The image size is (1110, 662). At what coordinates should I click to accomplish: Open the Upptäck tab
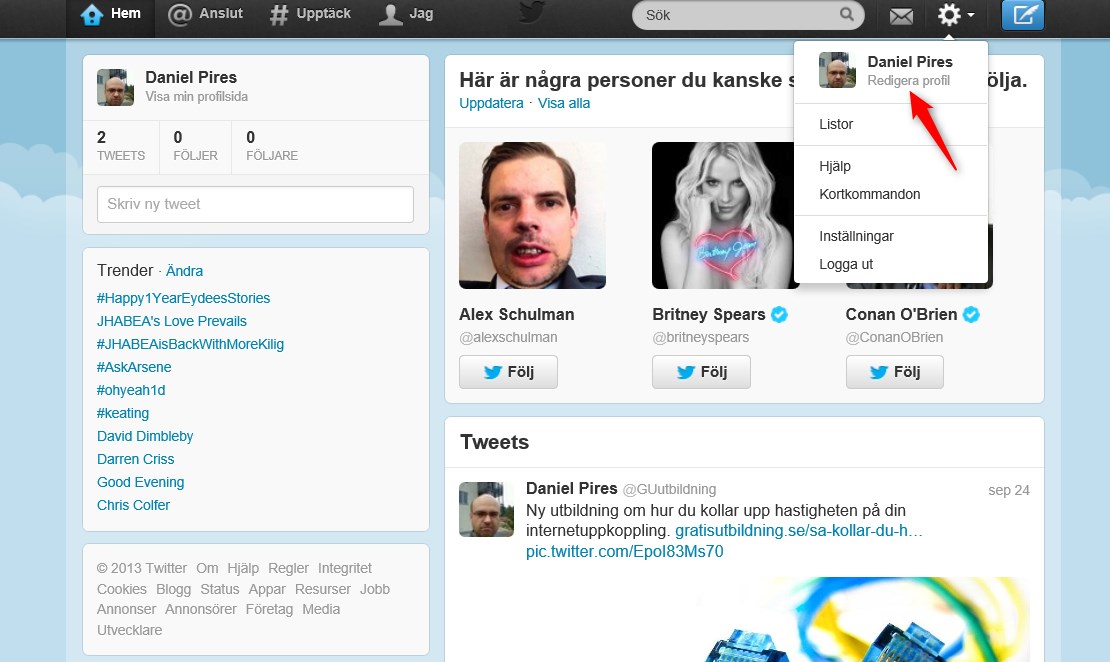[310, 13]
